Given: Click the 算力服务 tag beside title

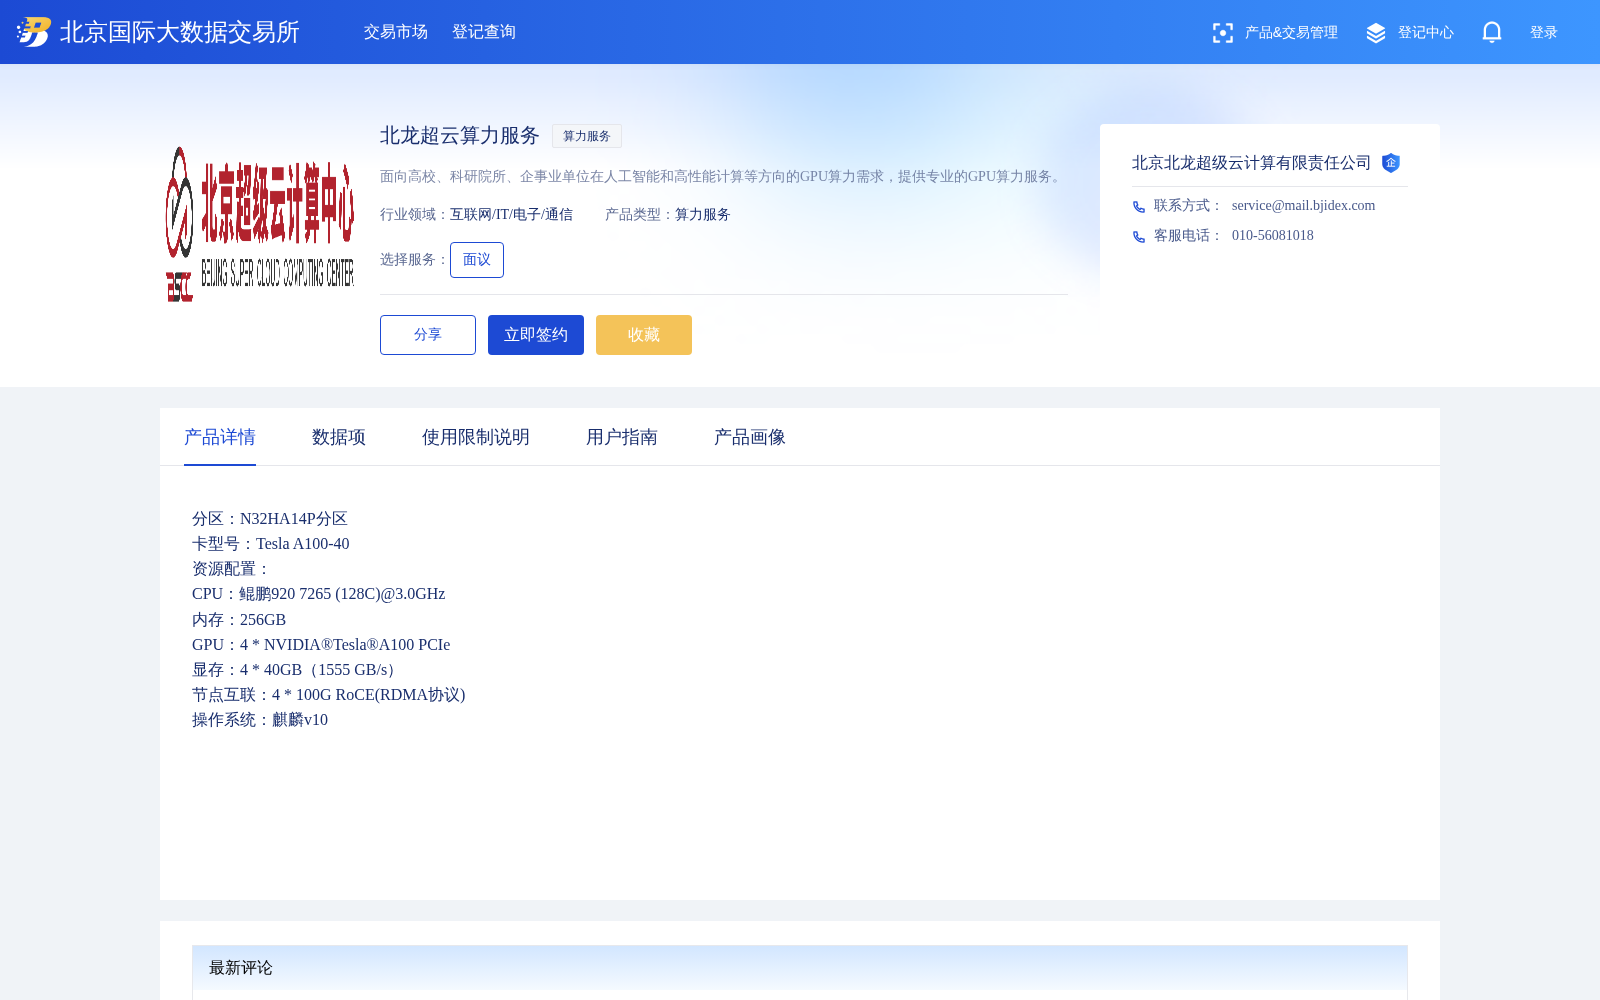Looking at the screenshot, I should click(587, 136).
